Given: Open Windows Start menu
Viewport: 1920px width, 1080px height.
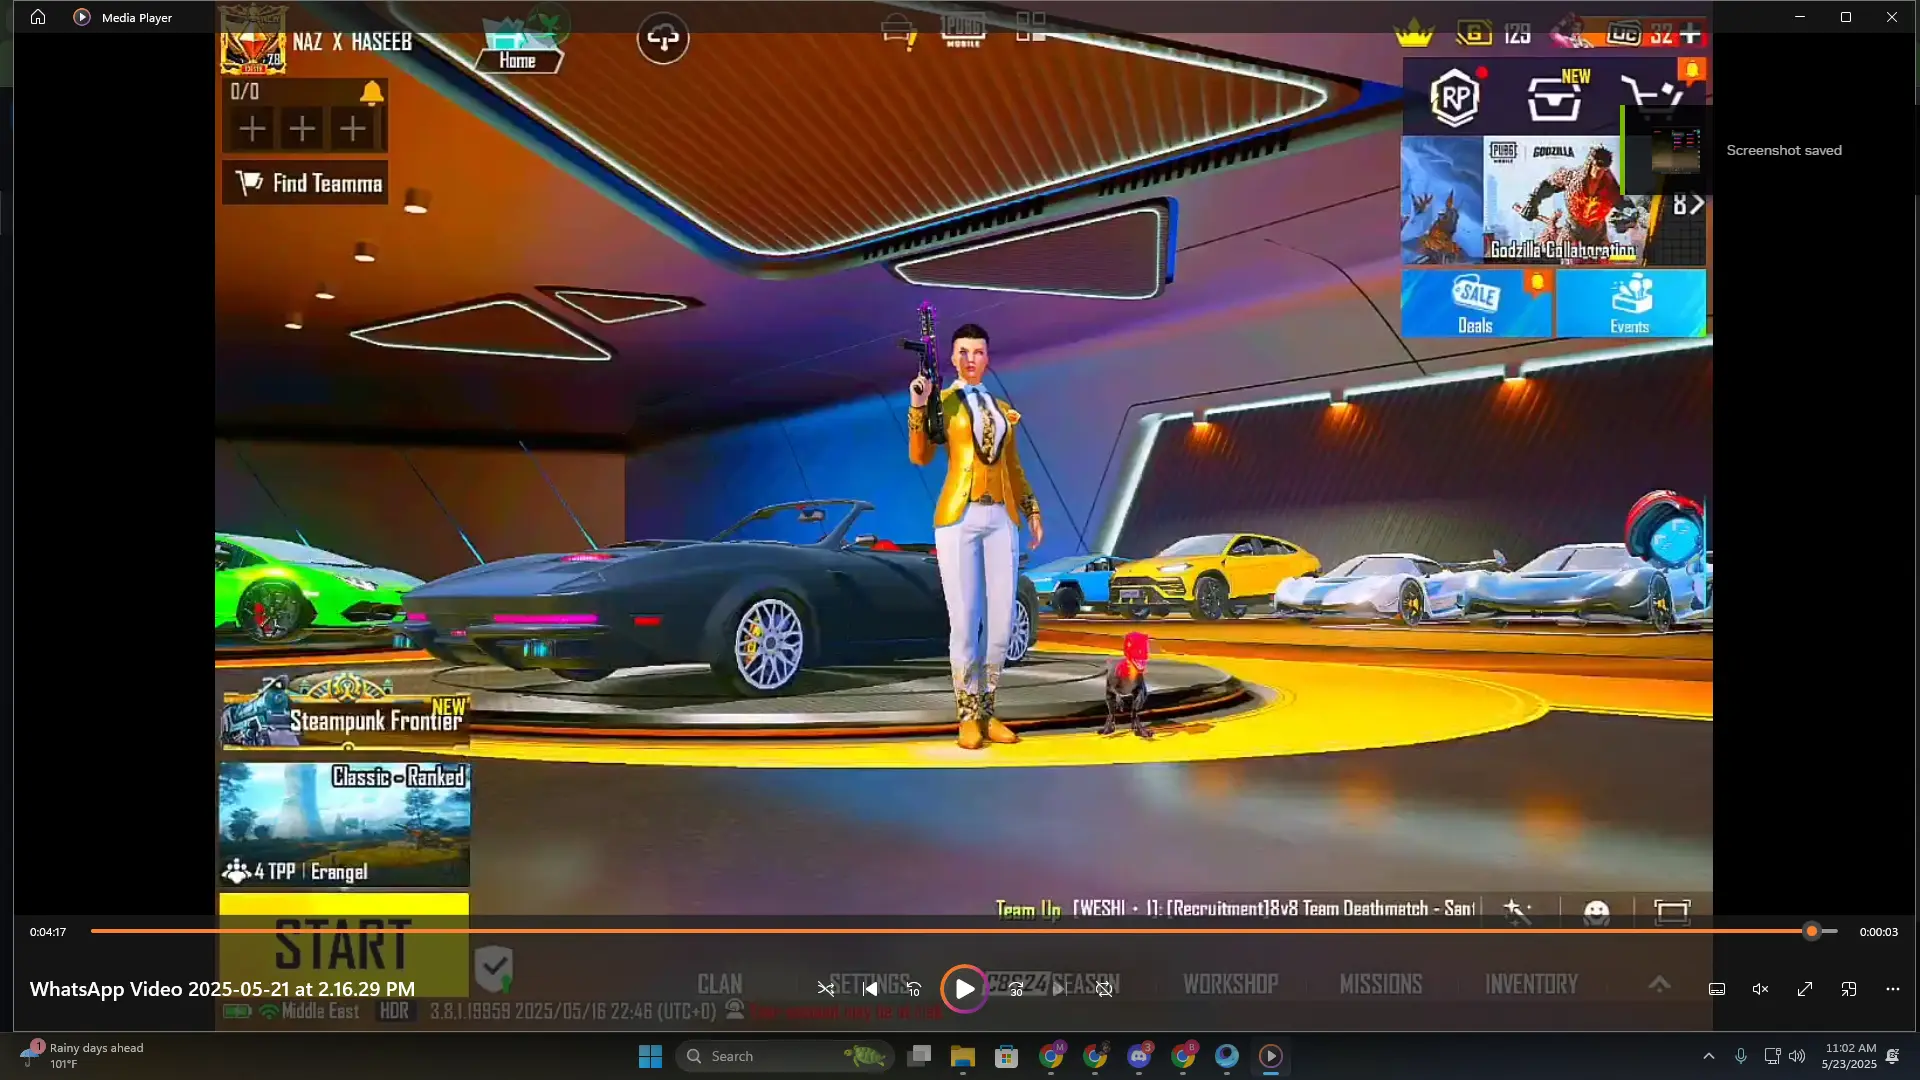Looking at the screenshot, I should (x=650, y=1056).
